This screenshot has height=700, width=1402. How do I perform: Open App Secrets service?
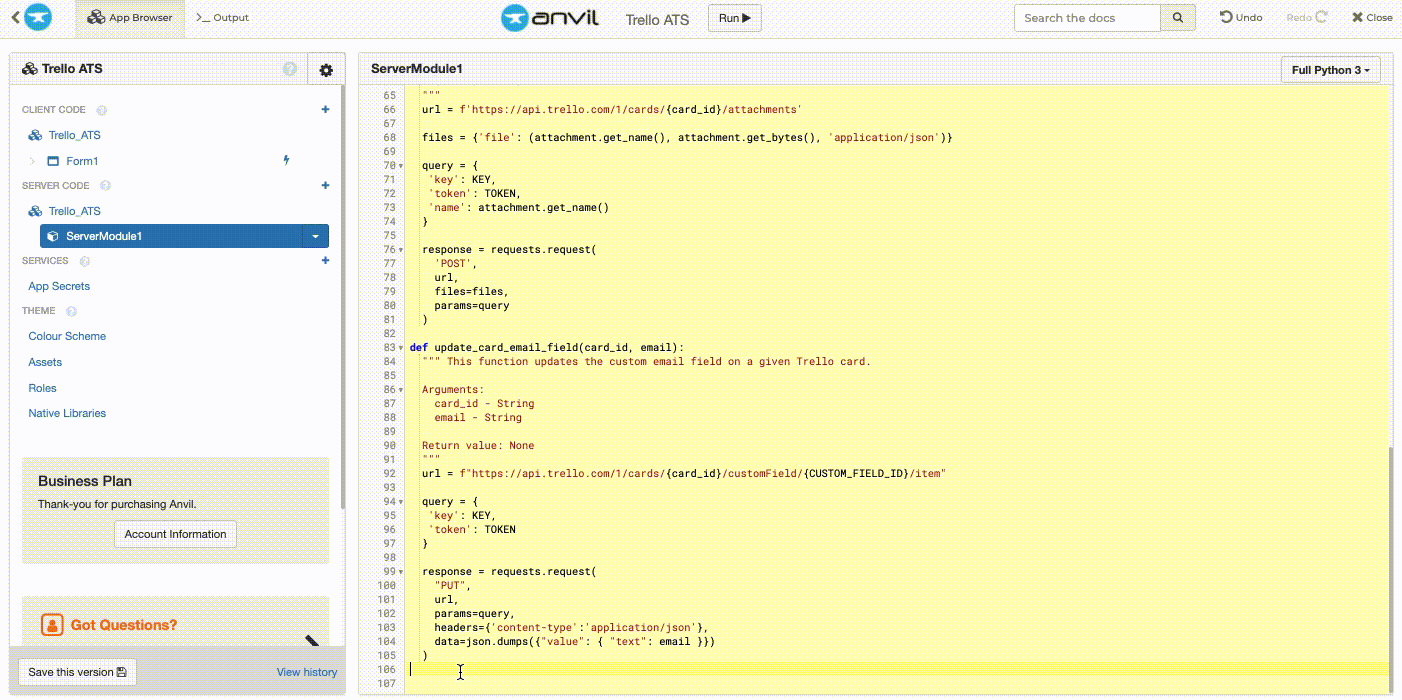pos(59,286)
